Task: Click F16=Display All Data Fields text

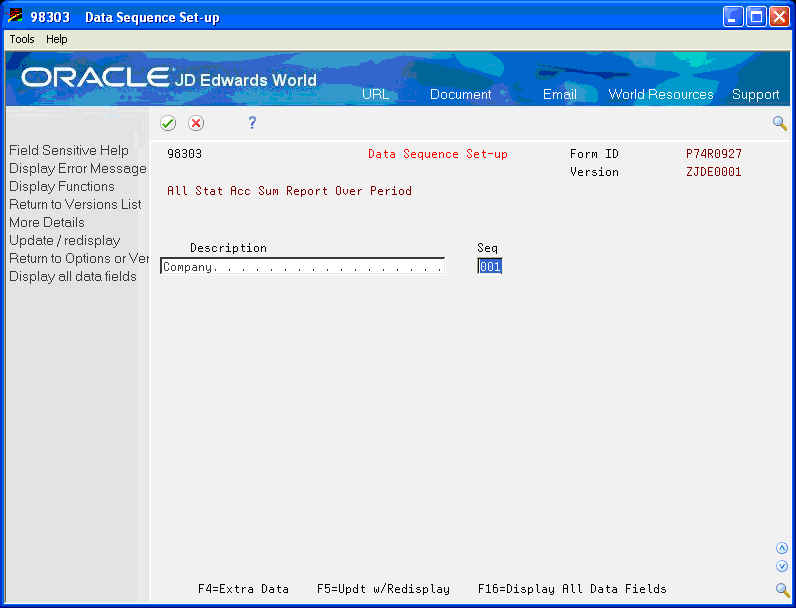Action: [x=572, y=589]
